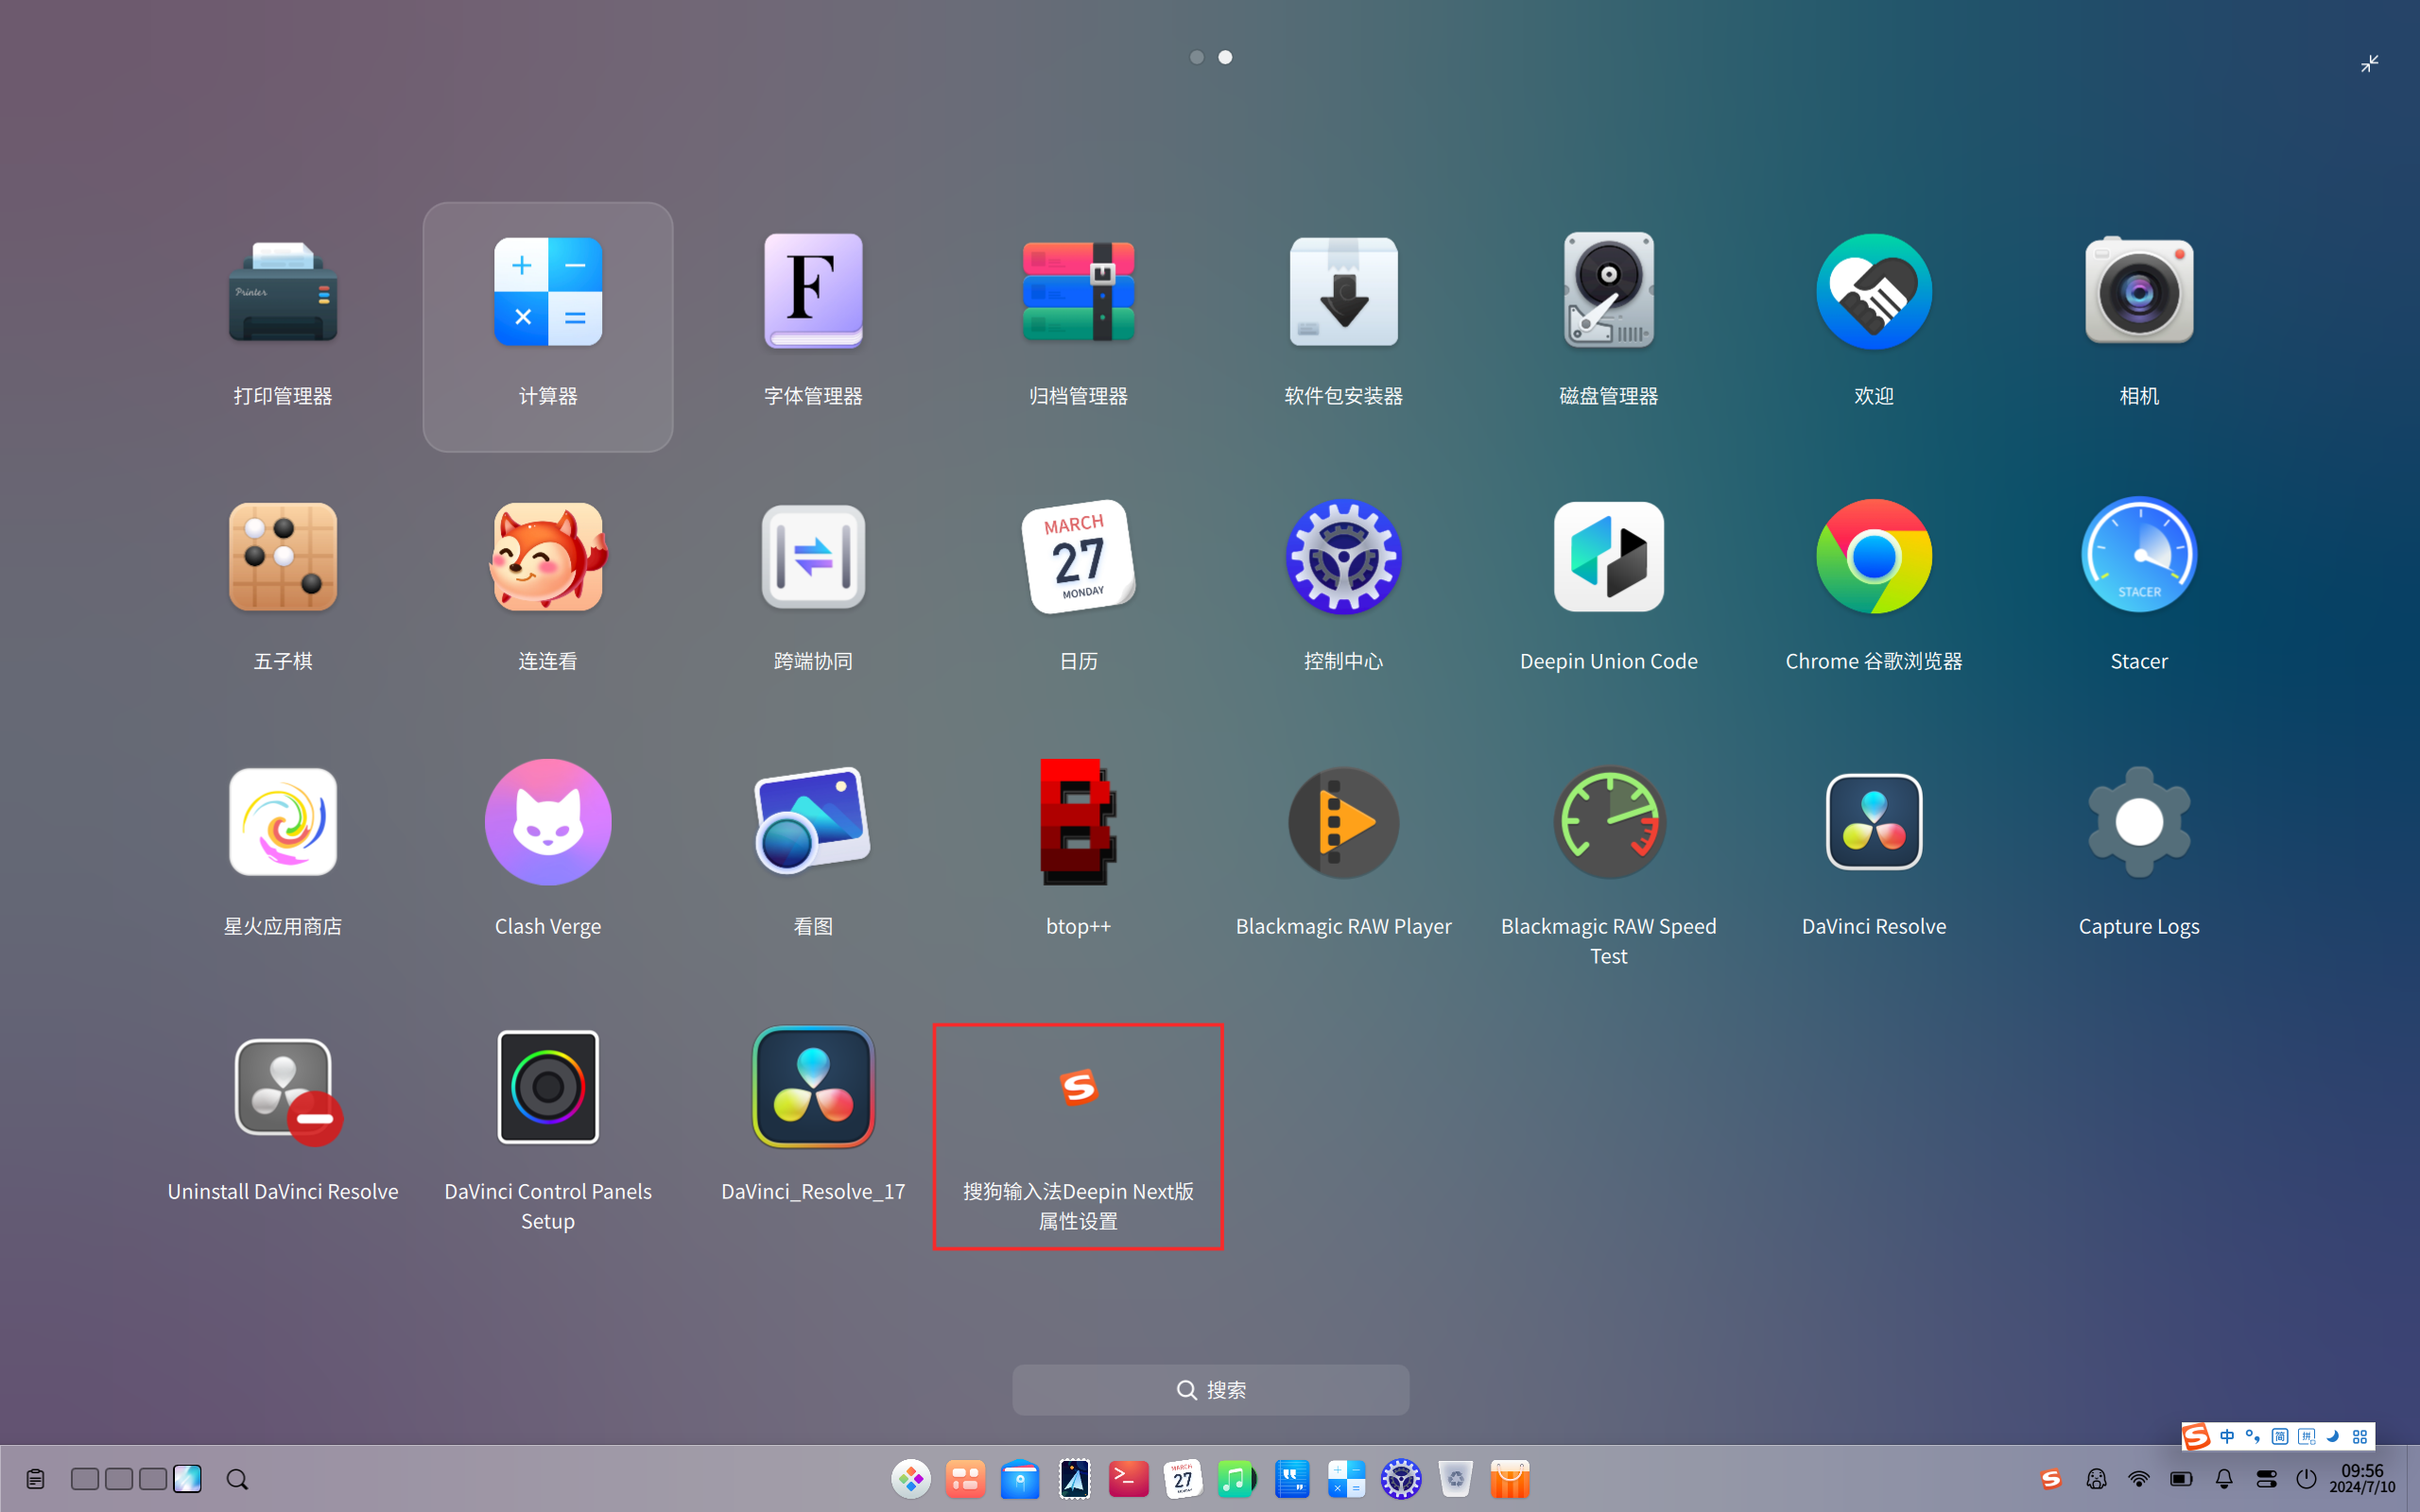Viewport: 2420px width, 1512px height.
Task: Toggle moon night-mode icon in Sogou bar
Action: tap(2333, 1436)
